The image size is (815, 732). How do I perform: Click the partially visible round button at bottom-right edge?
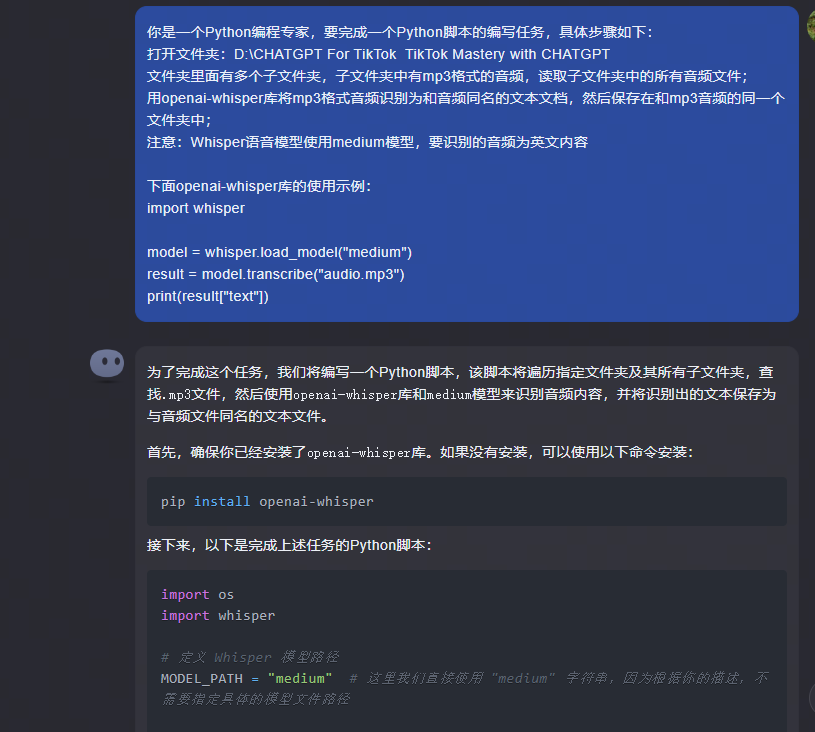tap(812, 698)
